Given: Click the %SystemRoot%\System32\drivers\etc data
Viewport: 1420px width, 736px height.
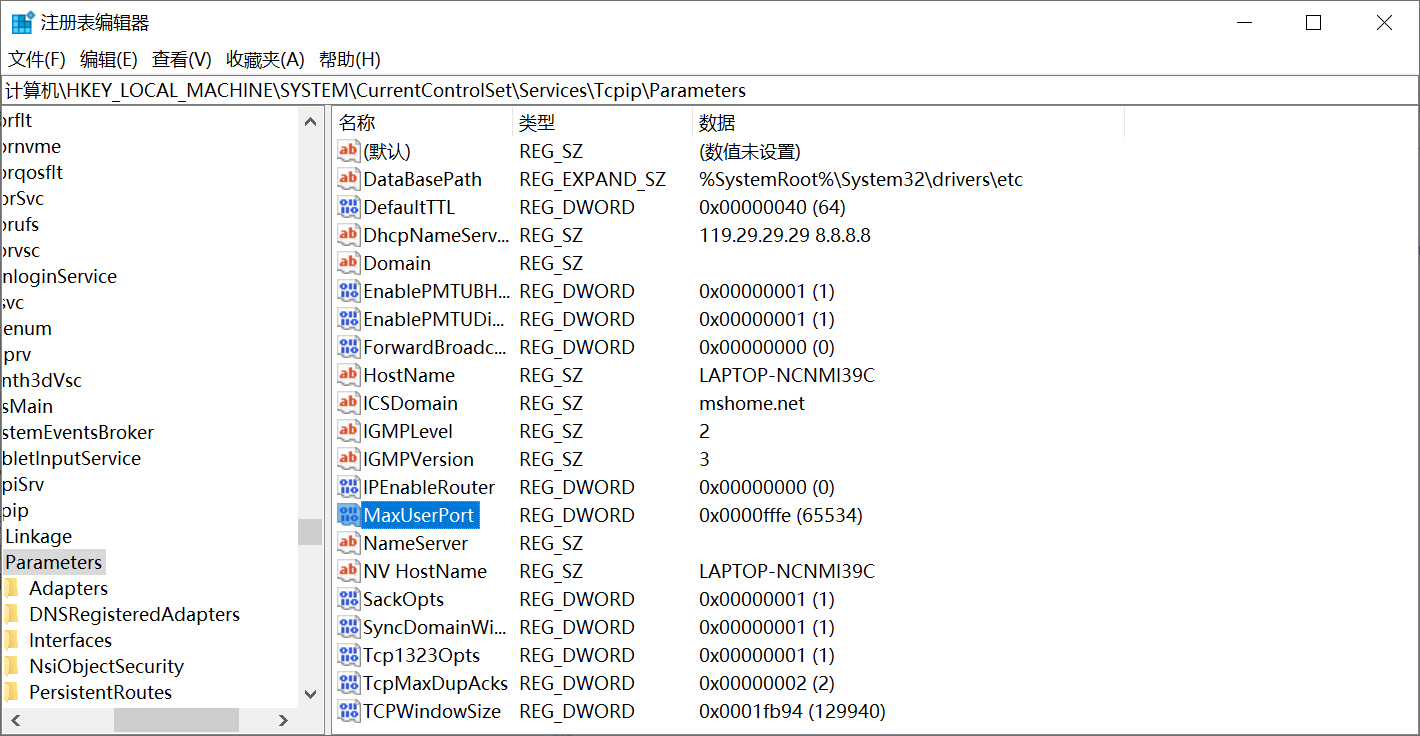Looking at the screenshot, I should click(x=861, y=179).
